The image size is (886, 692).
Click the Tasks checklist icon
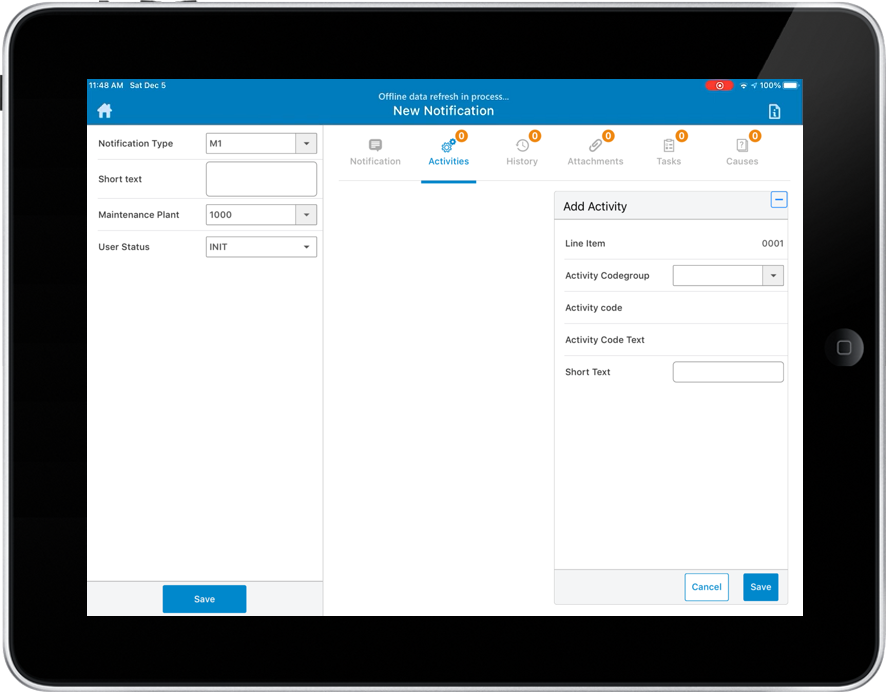click(x=668, y=146)
